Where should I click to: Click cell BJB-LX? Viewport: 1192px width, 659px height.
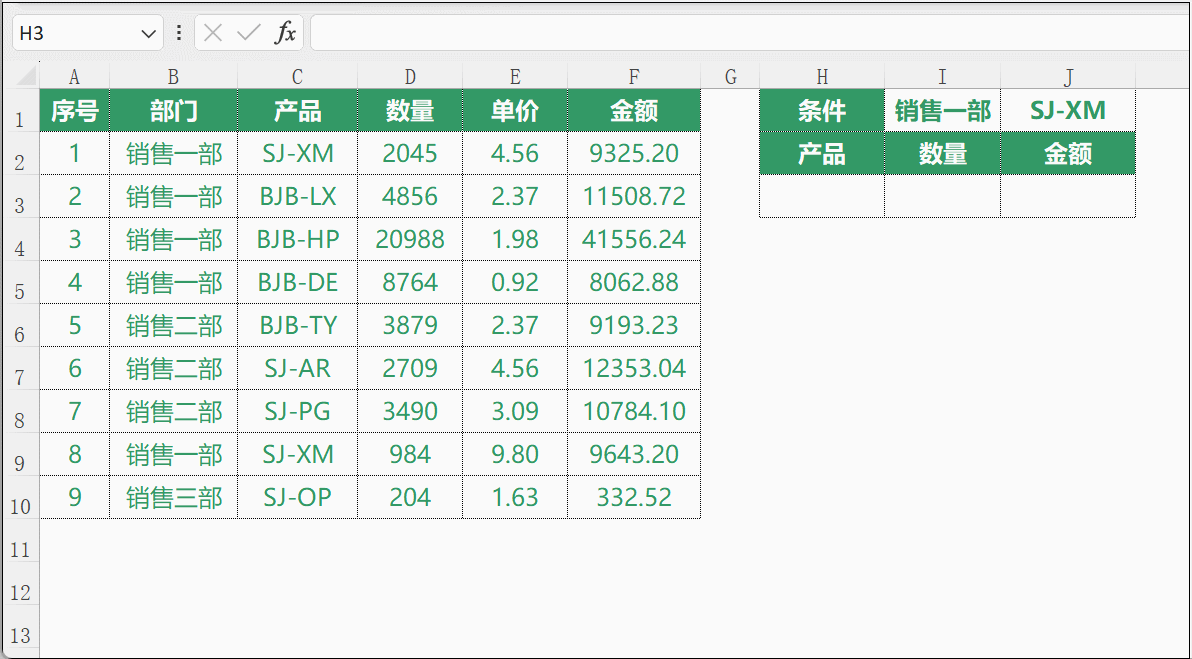click(297, 197)
